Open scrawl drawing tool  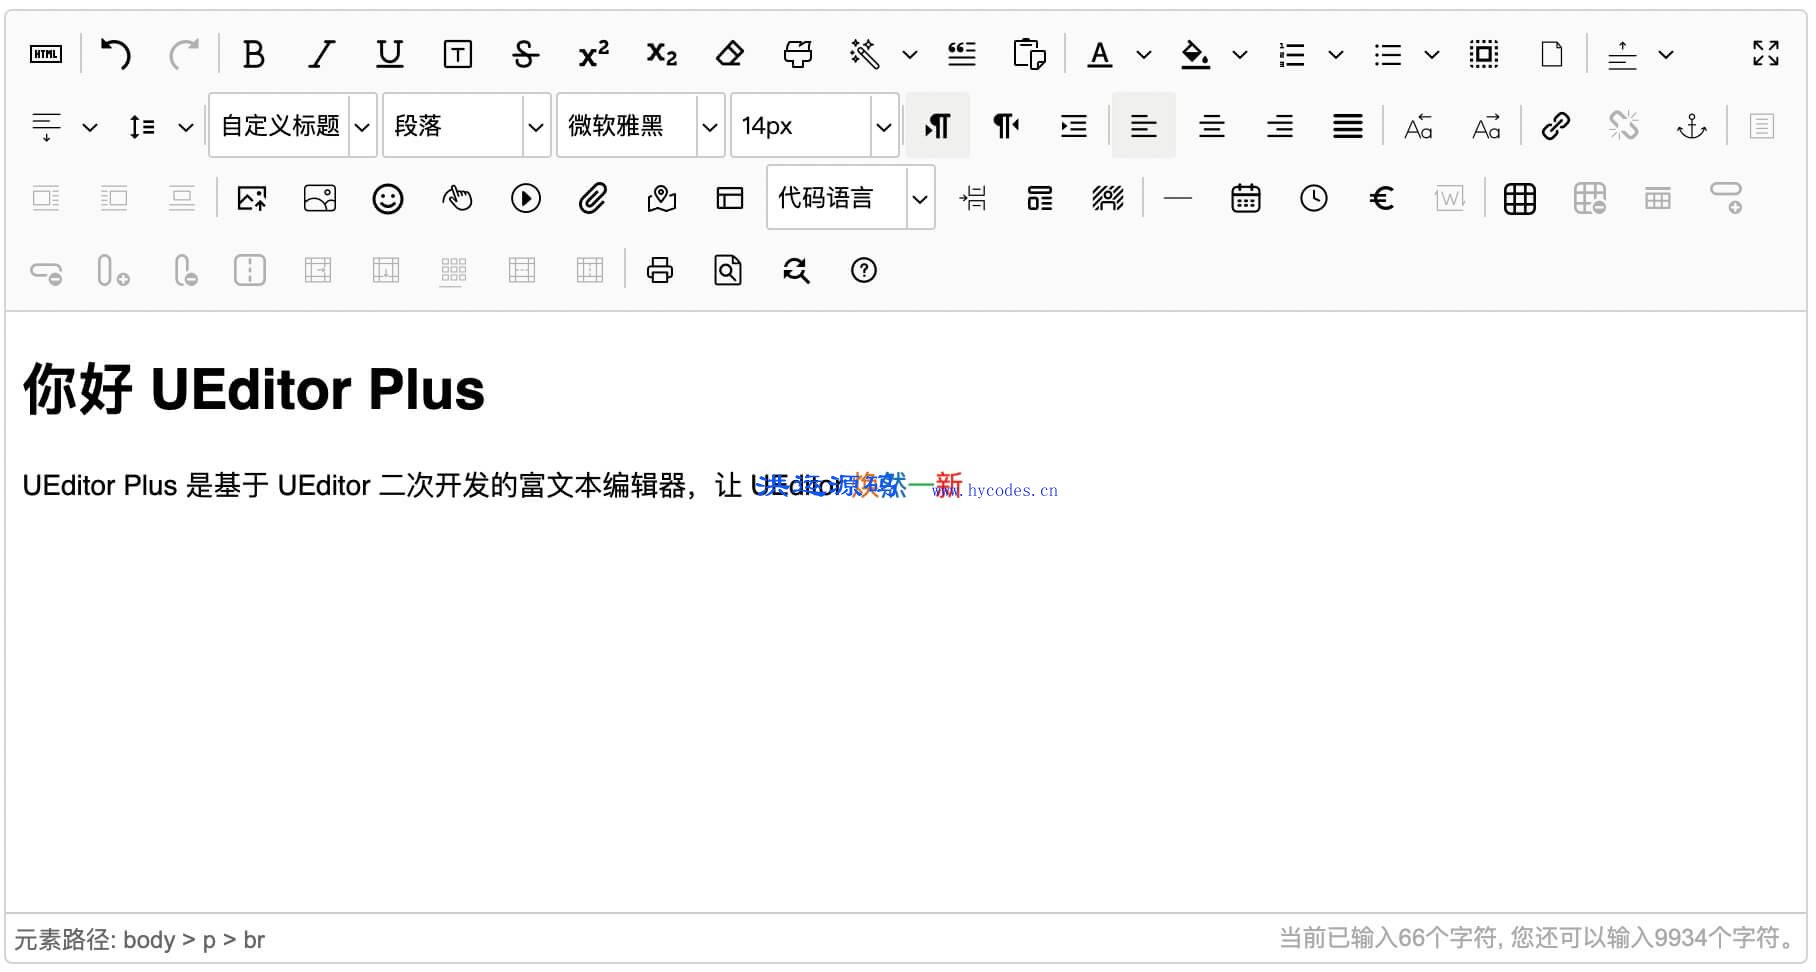[457, 198]
